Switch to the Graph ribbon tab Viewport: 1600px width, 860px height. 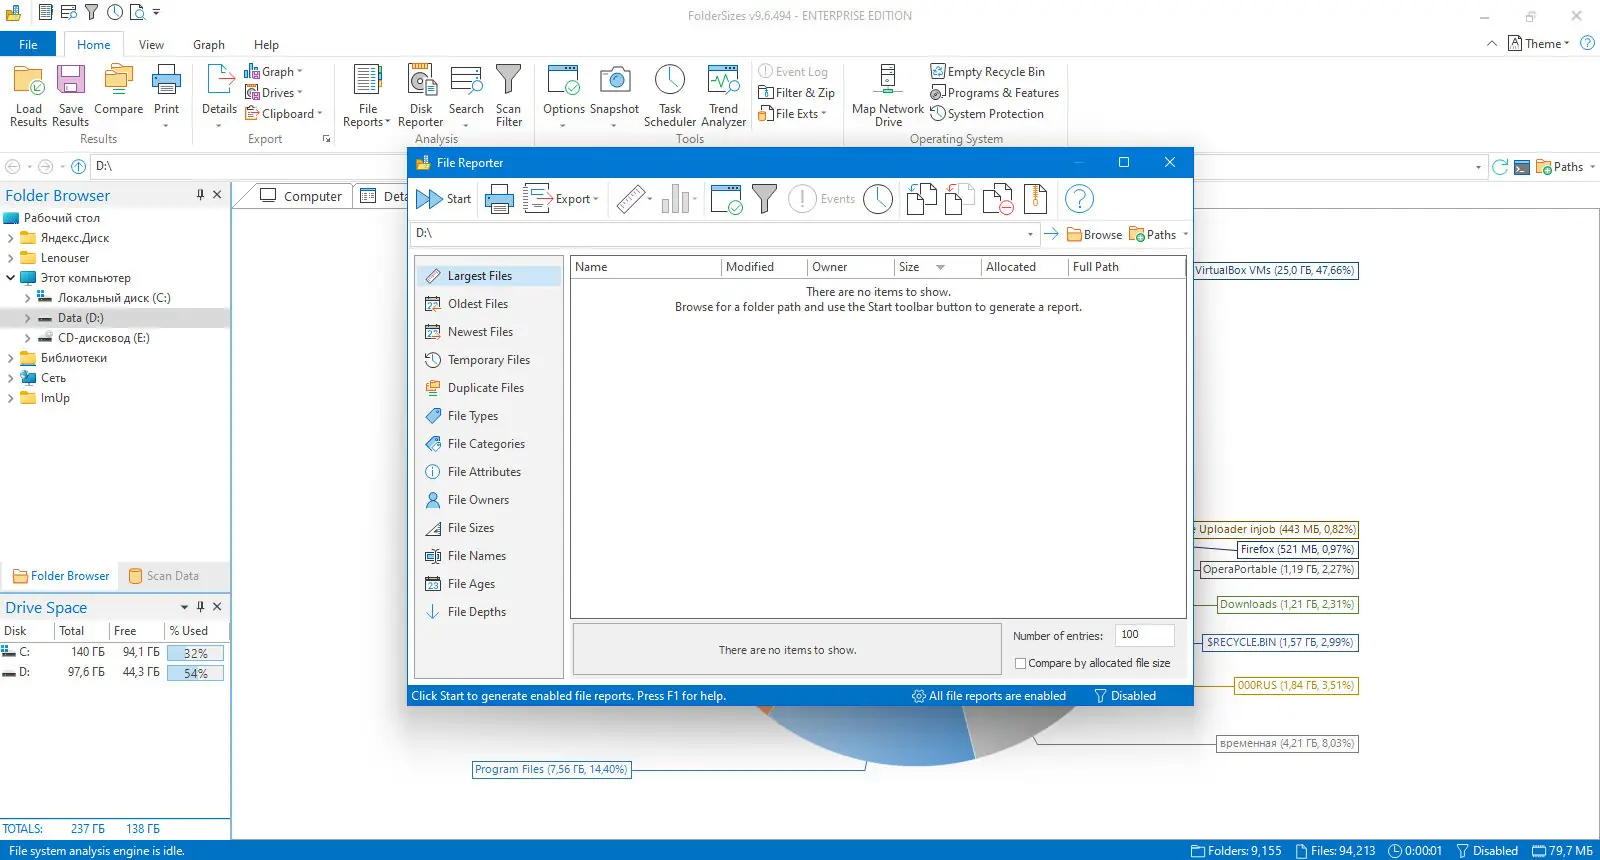(209, 45)
